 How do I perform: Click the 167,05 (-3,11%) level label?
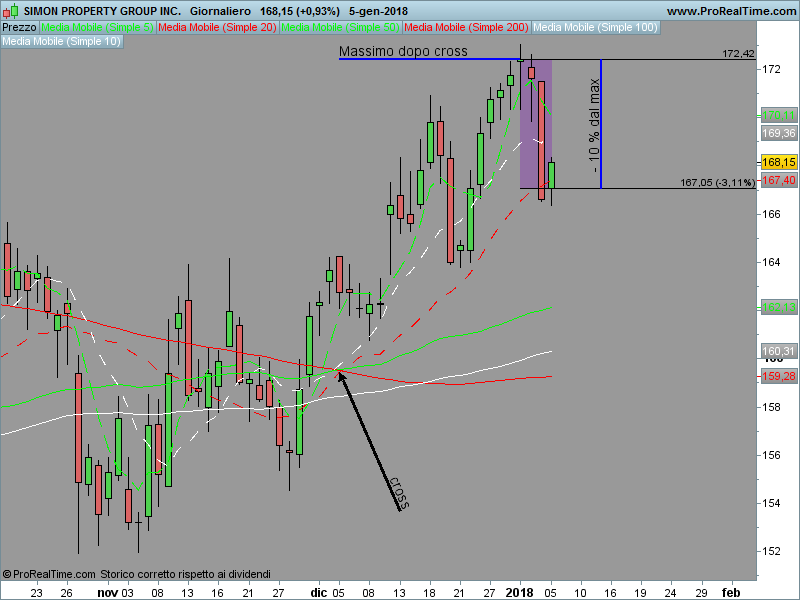pos(717,182)
